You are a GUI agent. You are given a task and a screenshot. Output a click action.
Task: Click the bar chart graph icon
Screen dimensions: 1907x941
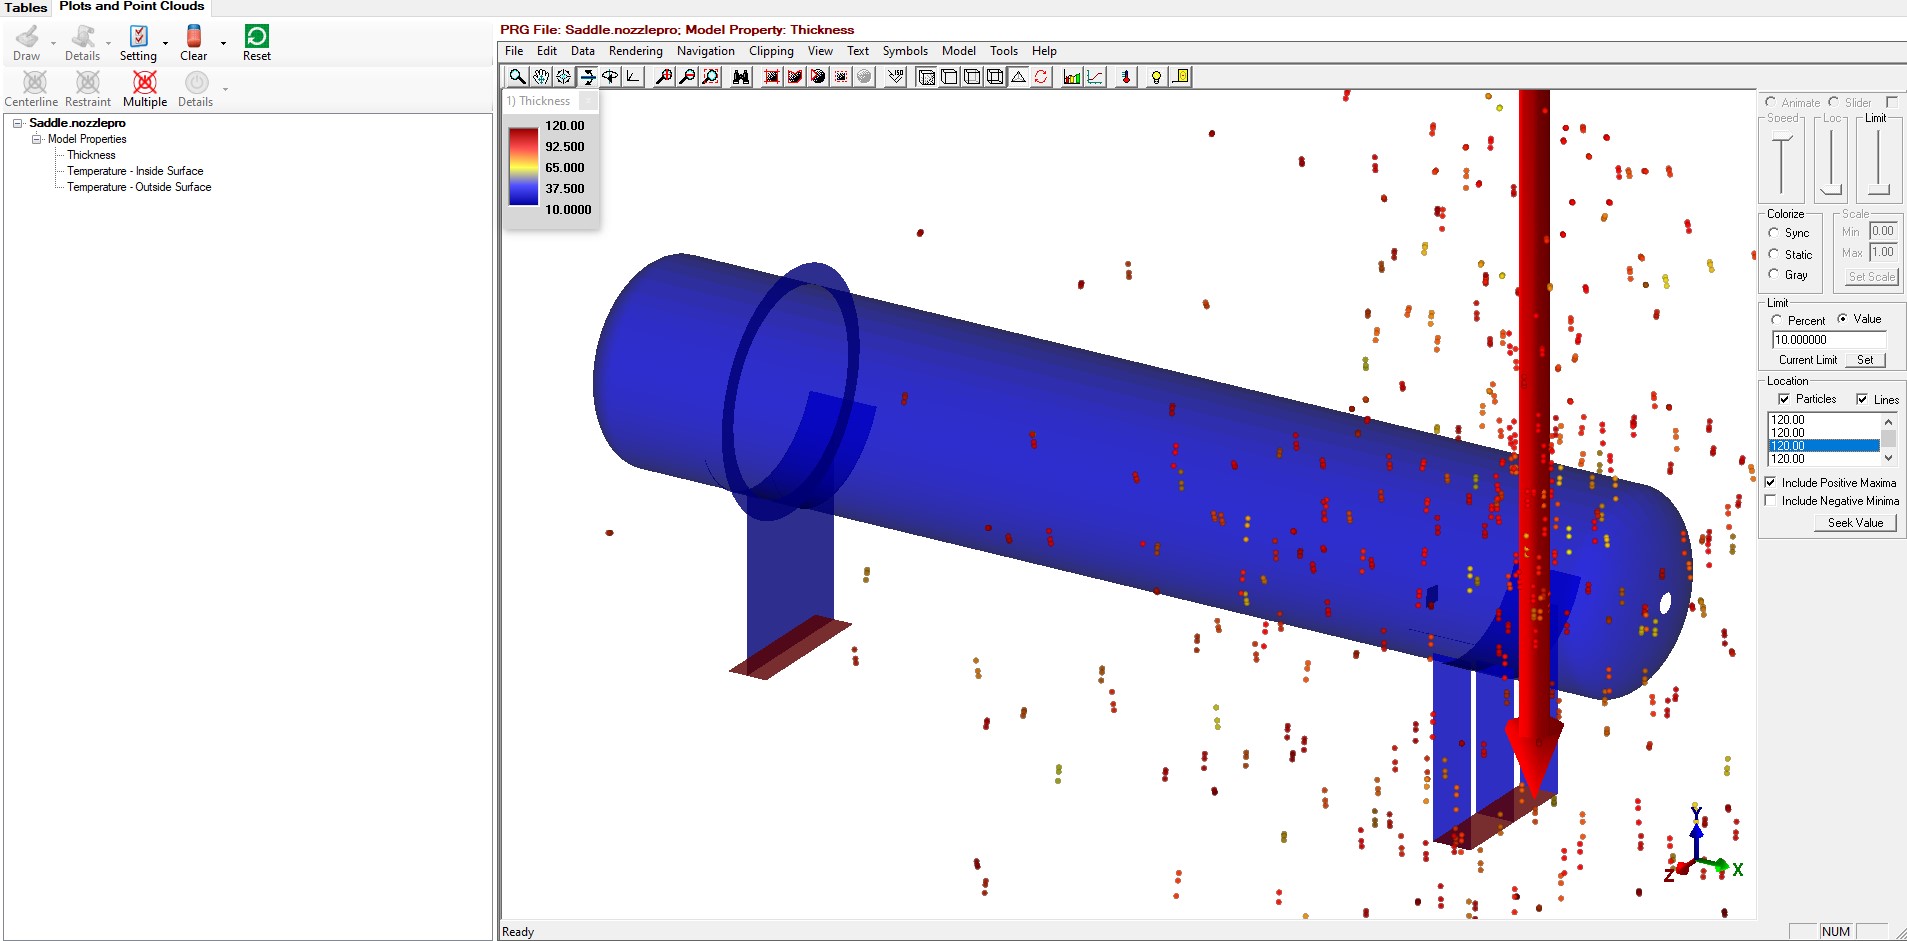tap(1072, 77)
